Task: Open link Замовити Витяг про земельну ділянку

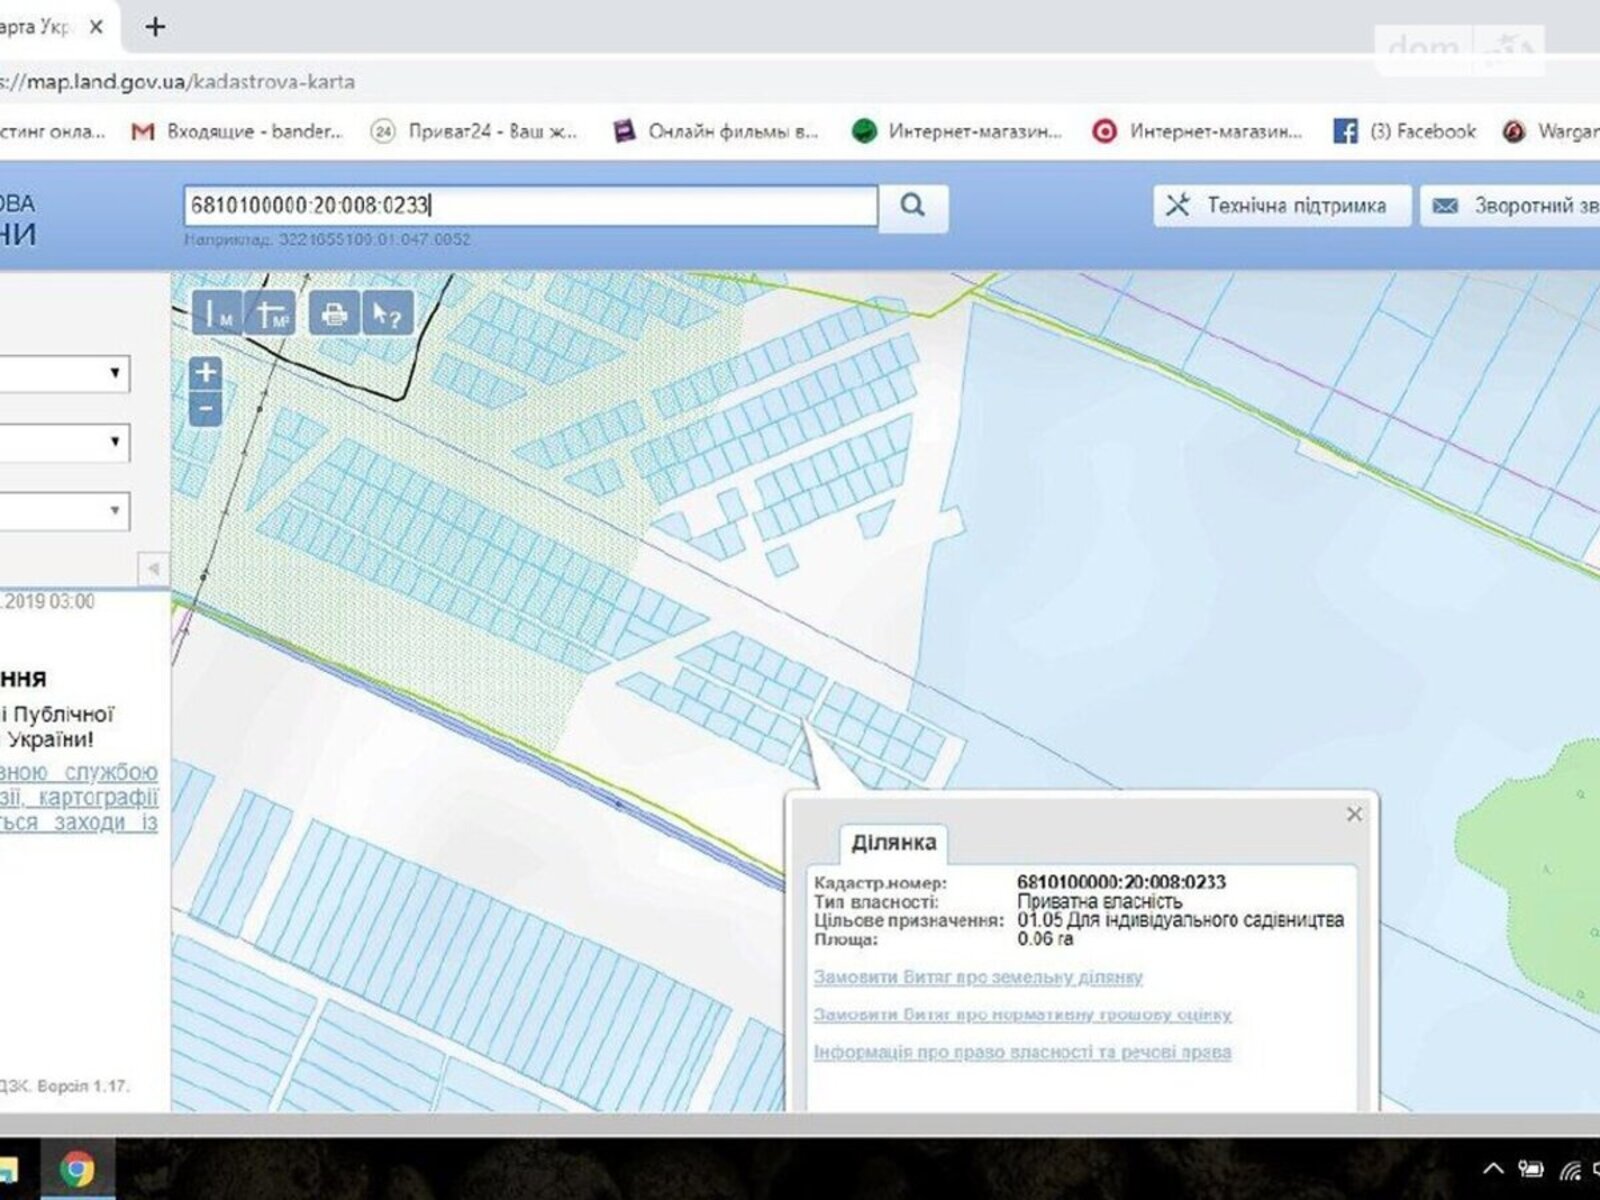Action: pos(977,977)
